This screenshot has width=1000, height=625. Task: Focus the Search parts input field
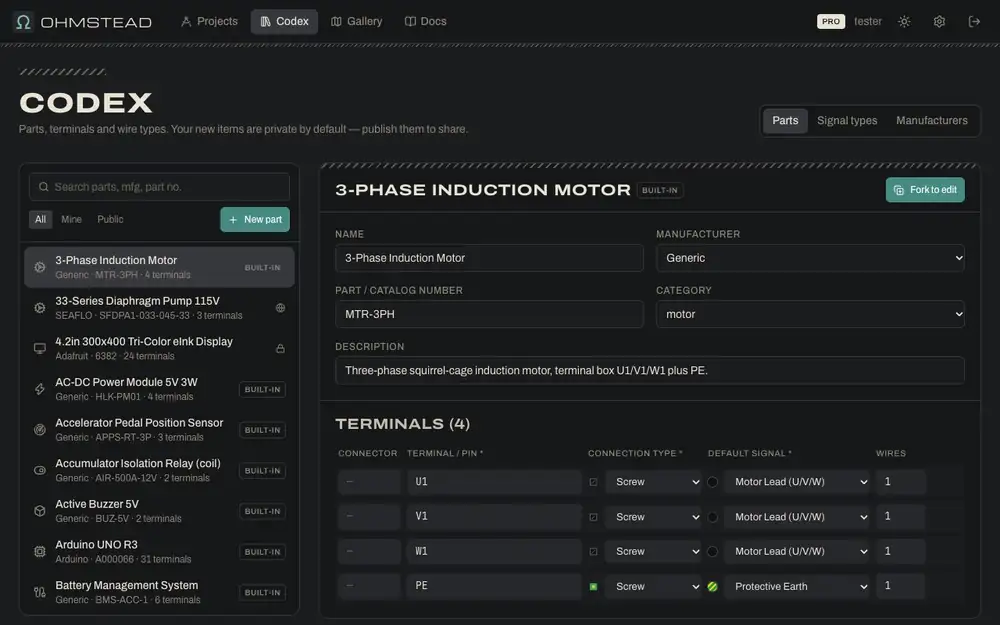pos(159,187)
